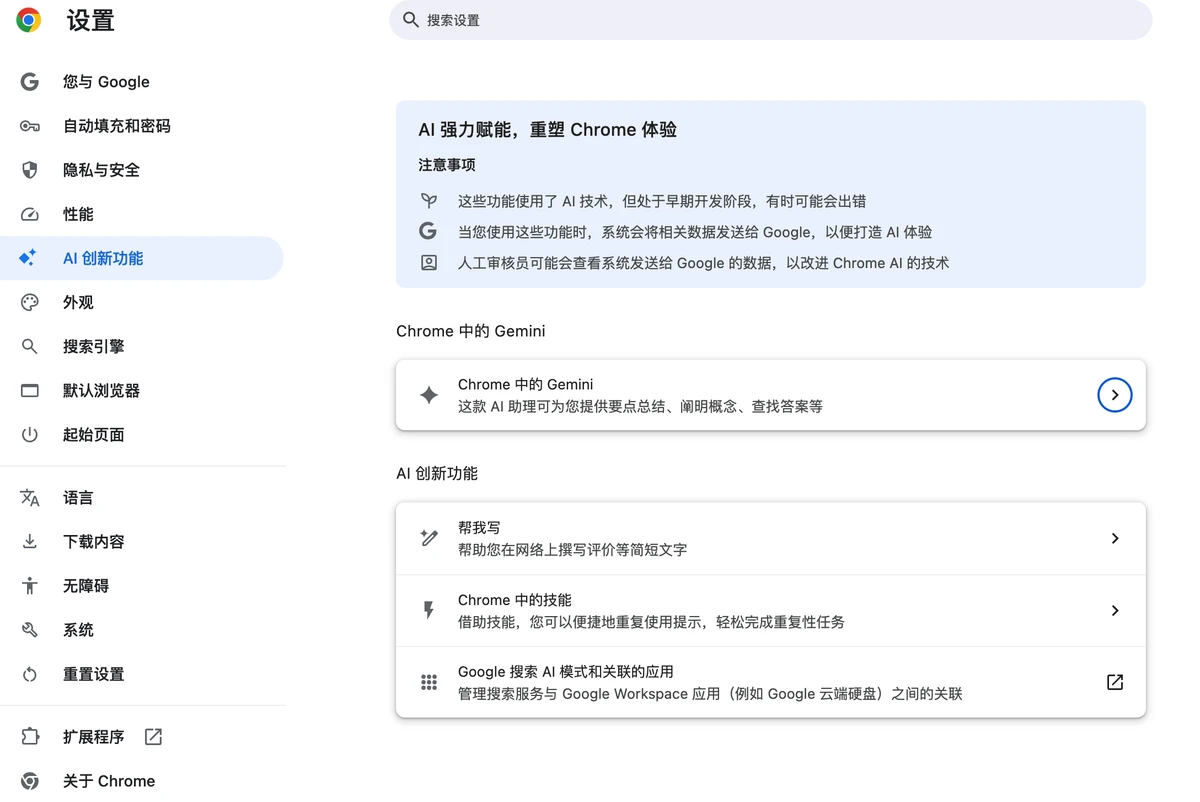1200x802 pixels.
Task: Open external link icon for Google 搜索 AI 模式
Action: (1115, 682)
